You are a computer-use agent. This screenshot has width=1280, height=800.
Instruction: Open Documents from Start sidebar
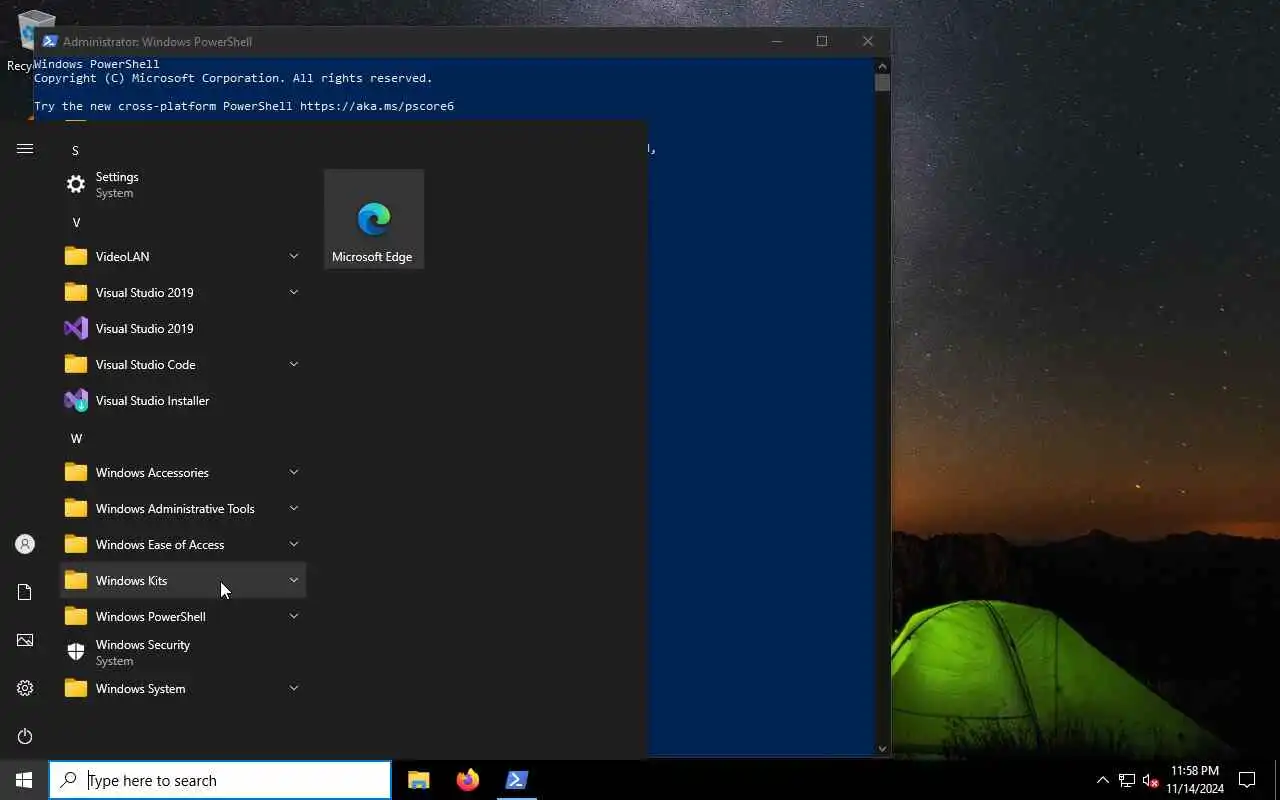(25, 592)
